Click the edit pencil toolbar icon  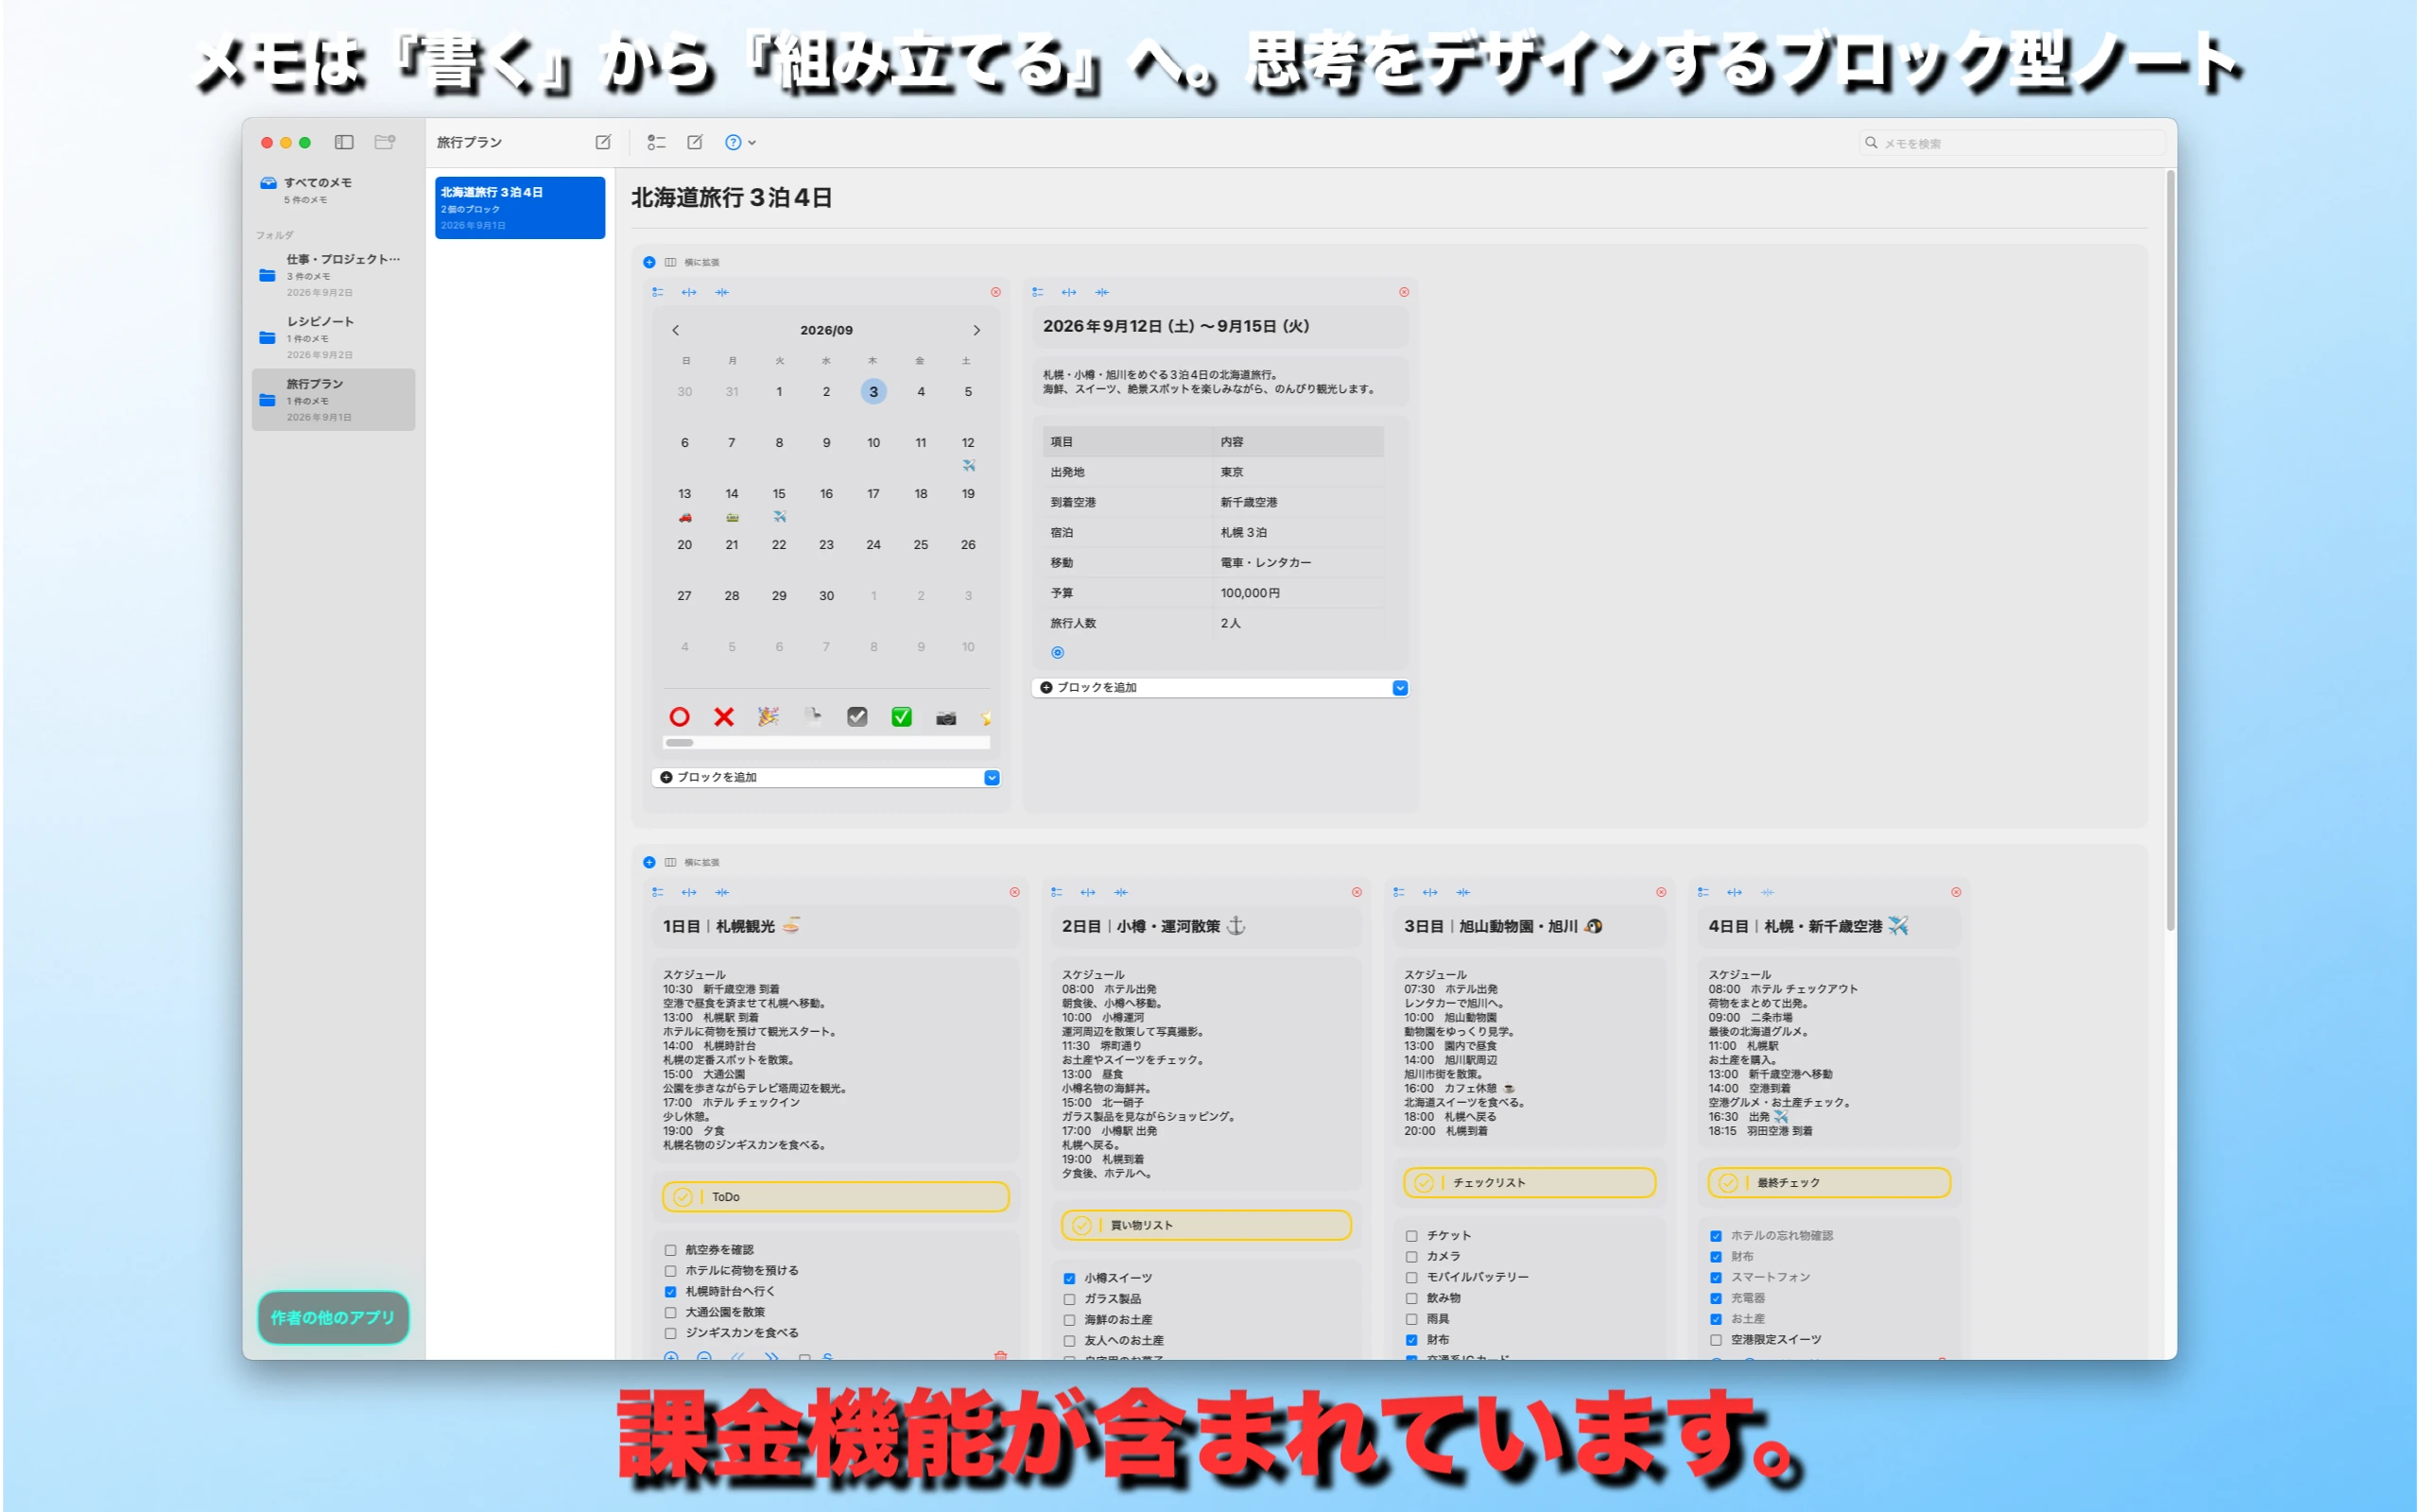[x=695, y=142]
